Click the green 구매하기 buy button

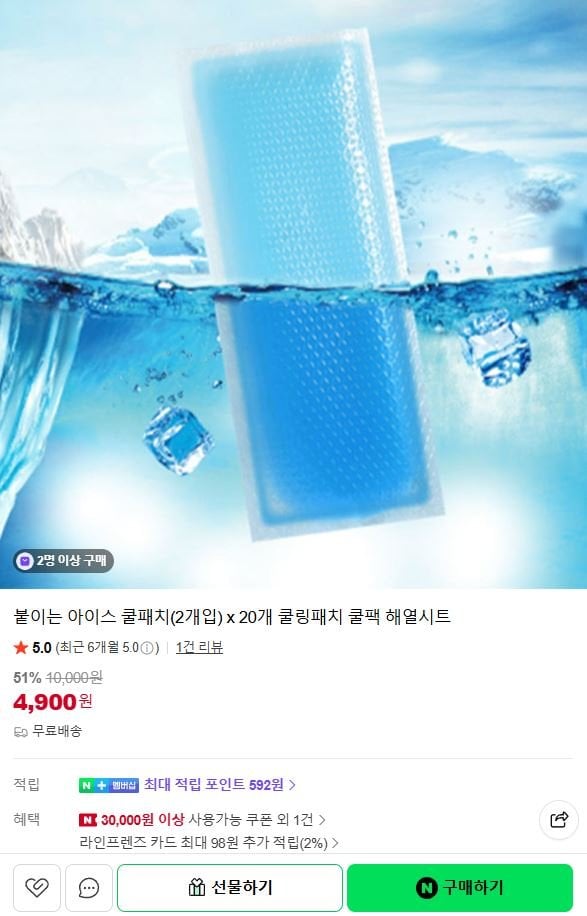[460, 887]
